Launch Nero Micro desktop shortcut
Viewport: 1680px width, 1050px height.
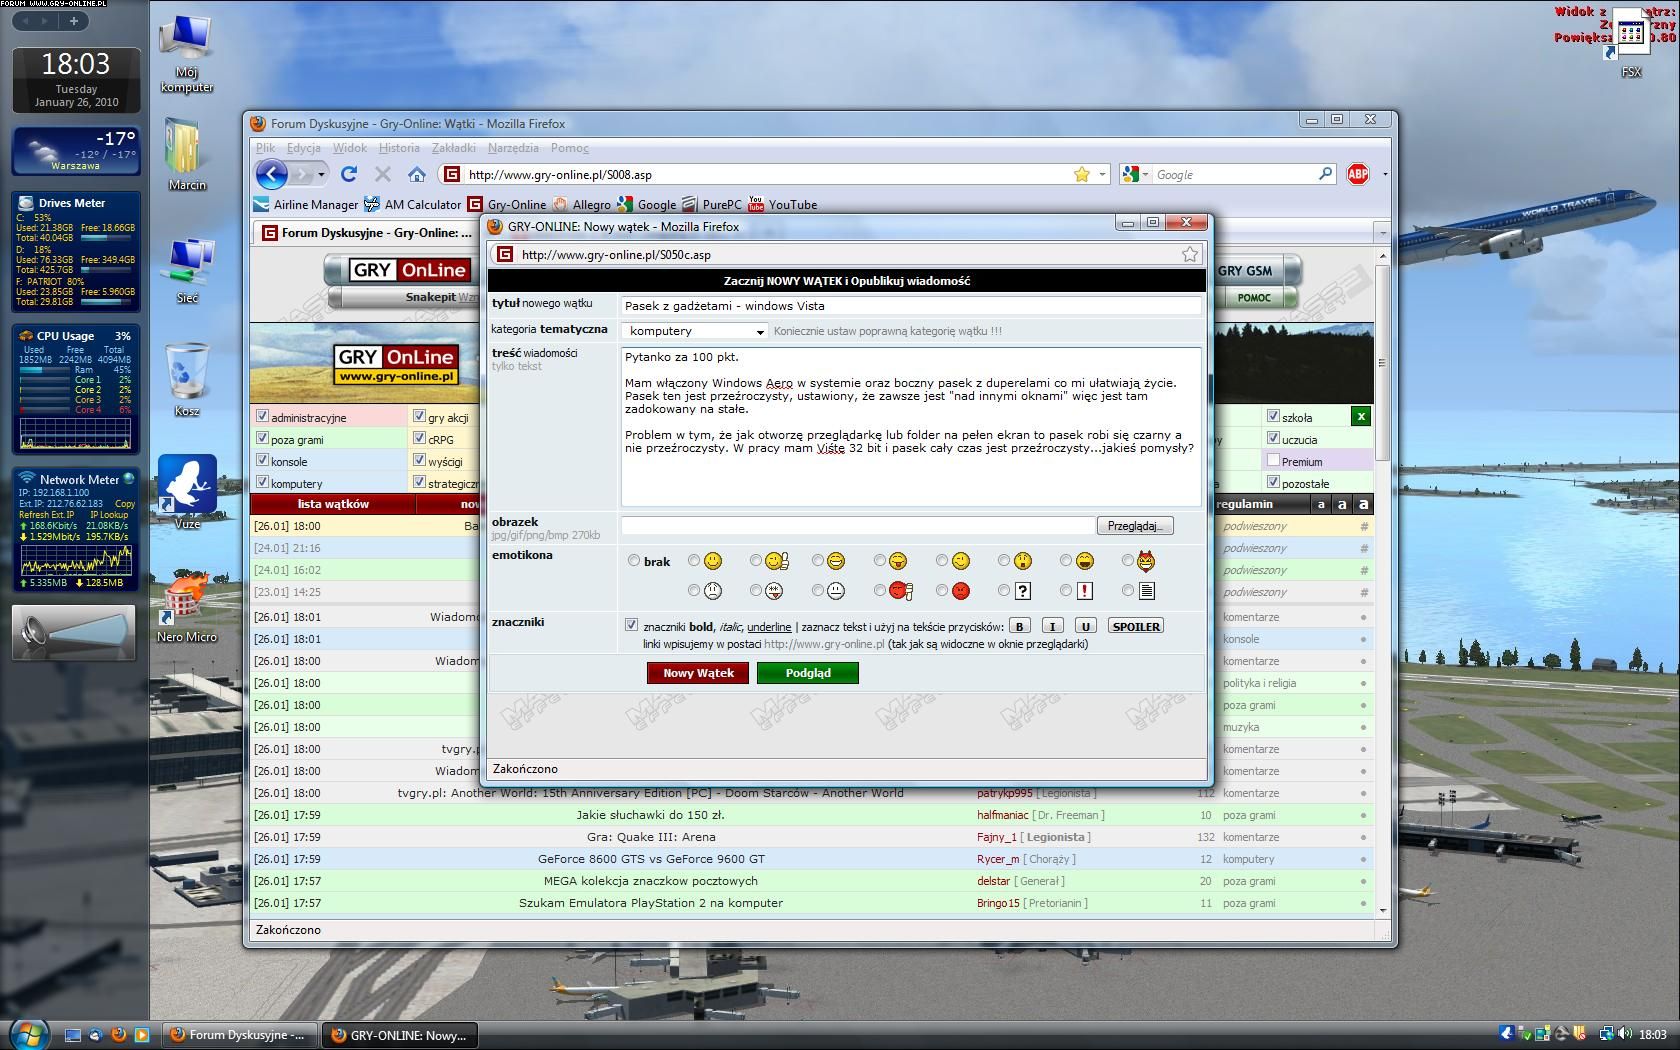[187, 606]
